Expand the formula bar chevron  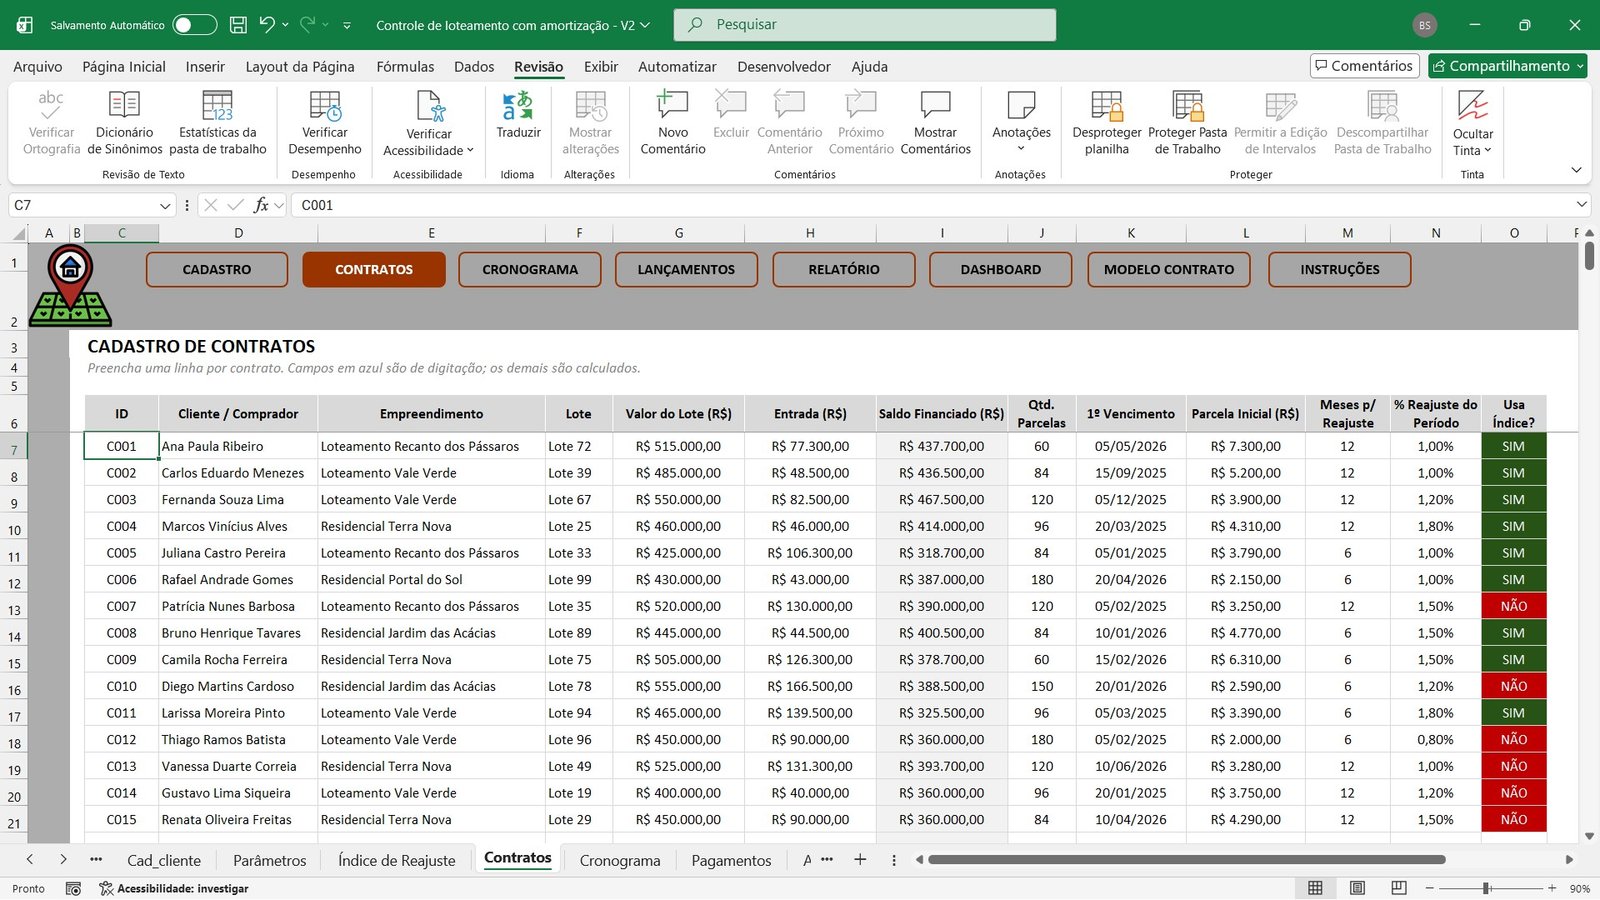click(x=1582, y=205)
